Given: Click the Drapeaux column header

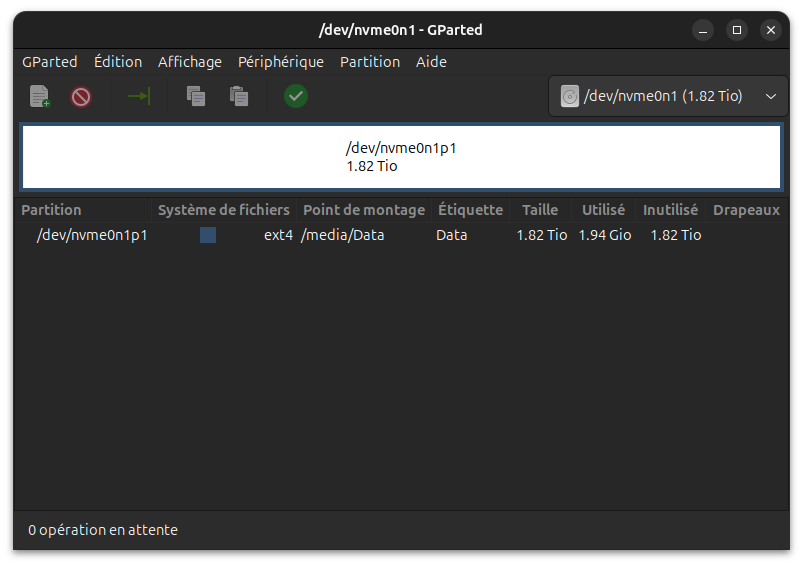Looking at the screenshot, I should click(x=746, y=210).
